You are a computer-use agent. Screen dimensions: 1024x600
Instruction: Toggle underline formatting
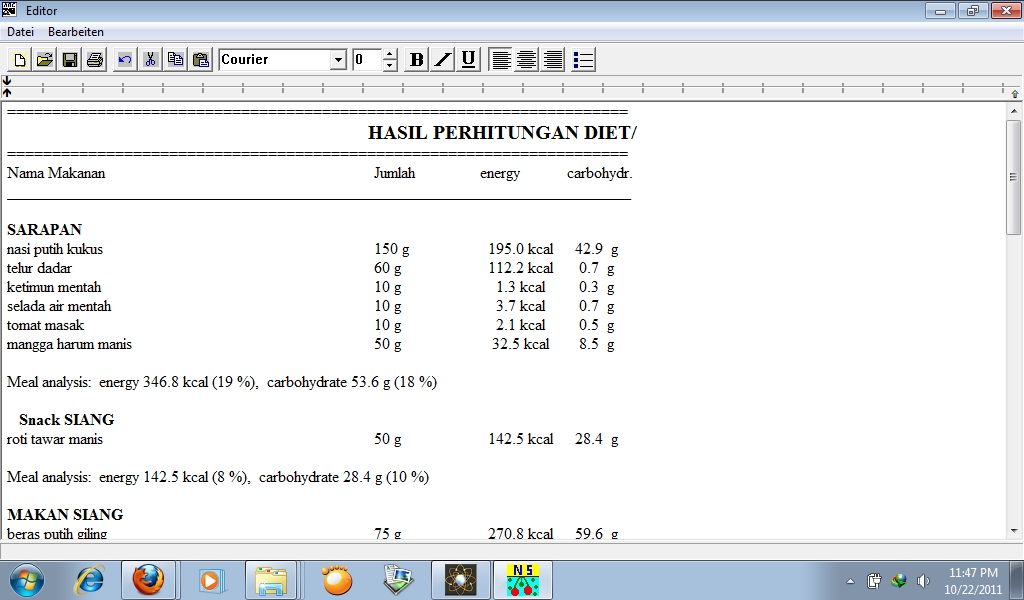467,59
